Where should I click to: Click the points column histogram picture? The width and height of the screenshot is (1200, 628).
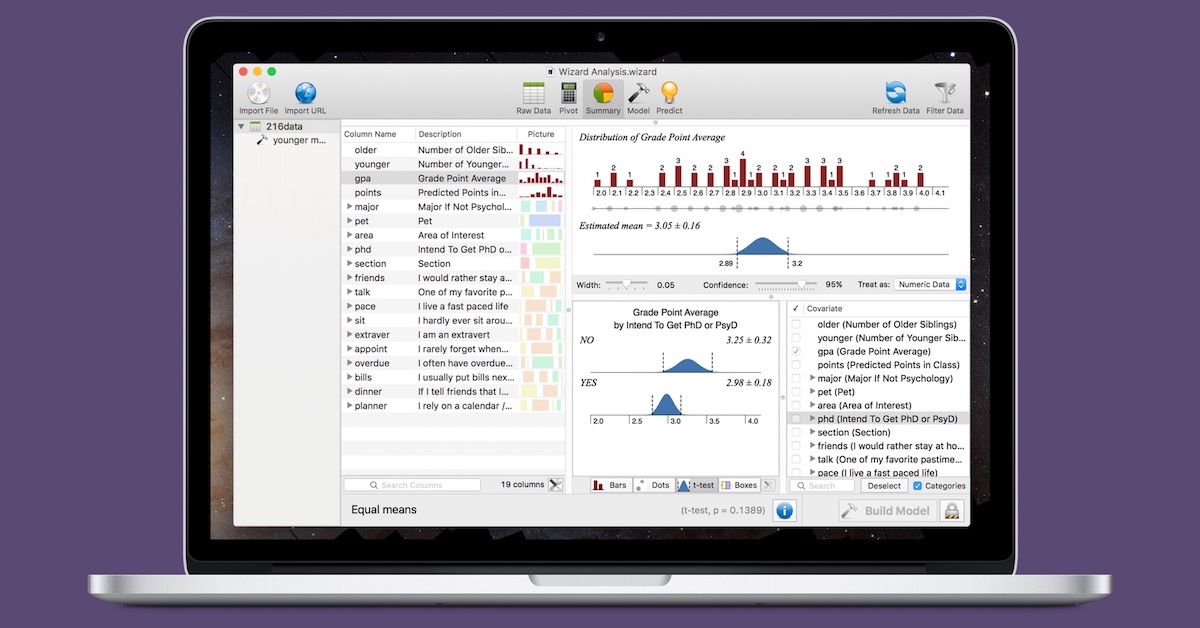541,192
